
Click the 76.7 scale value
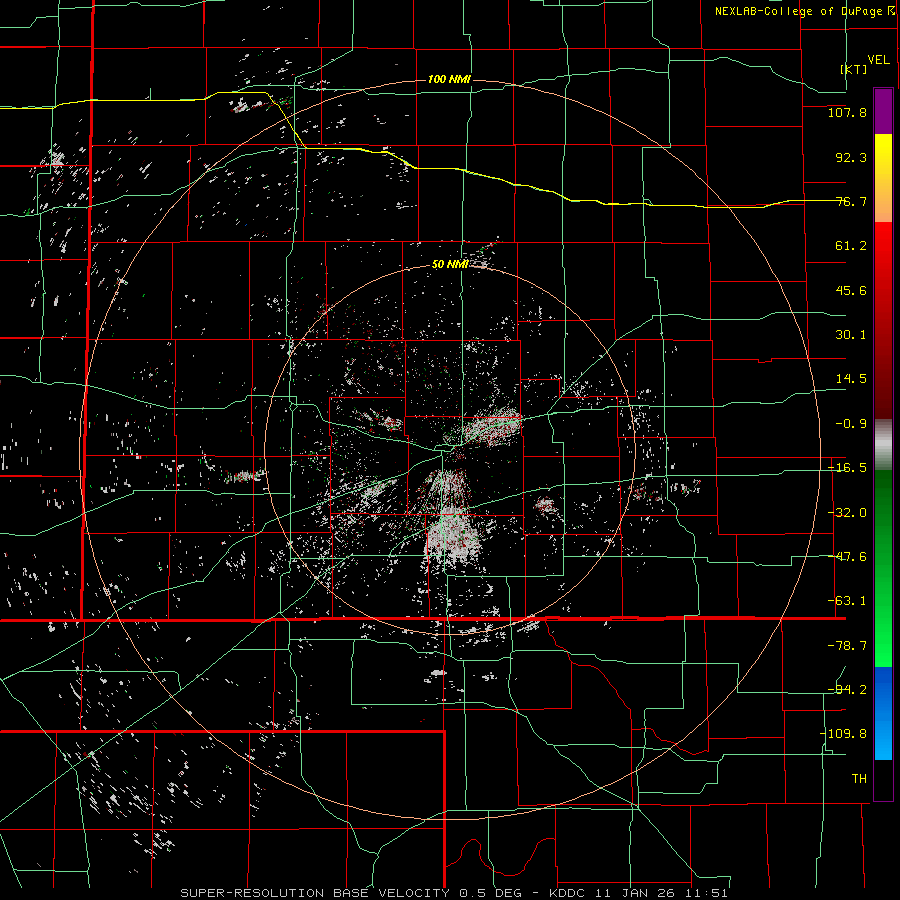tap(851, 201)
